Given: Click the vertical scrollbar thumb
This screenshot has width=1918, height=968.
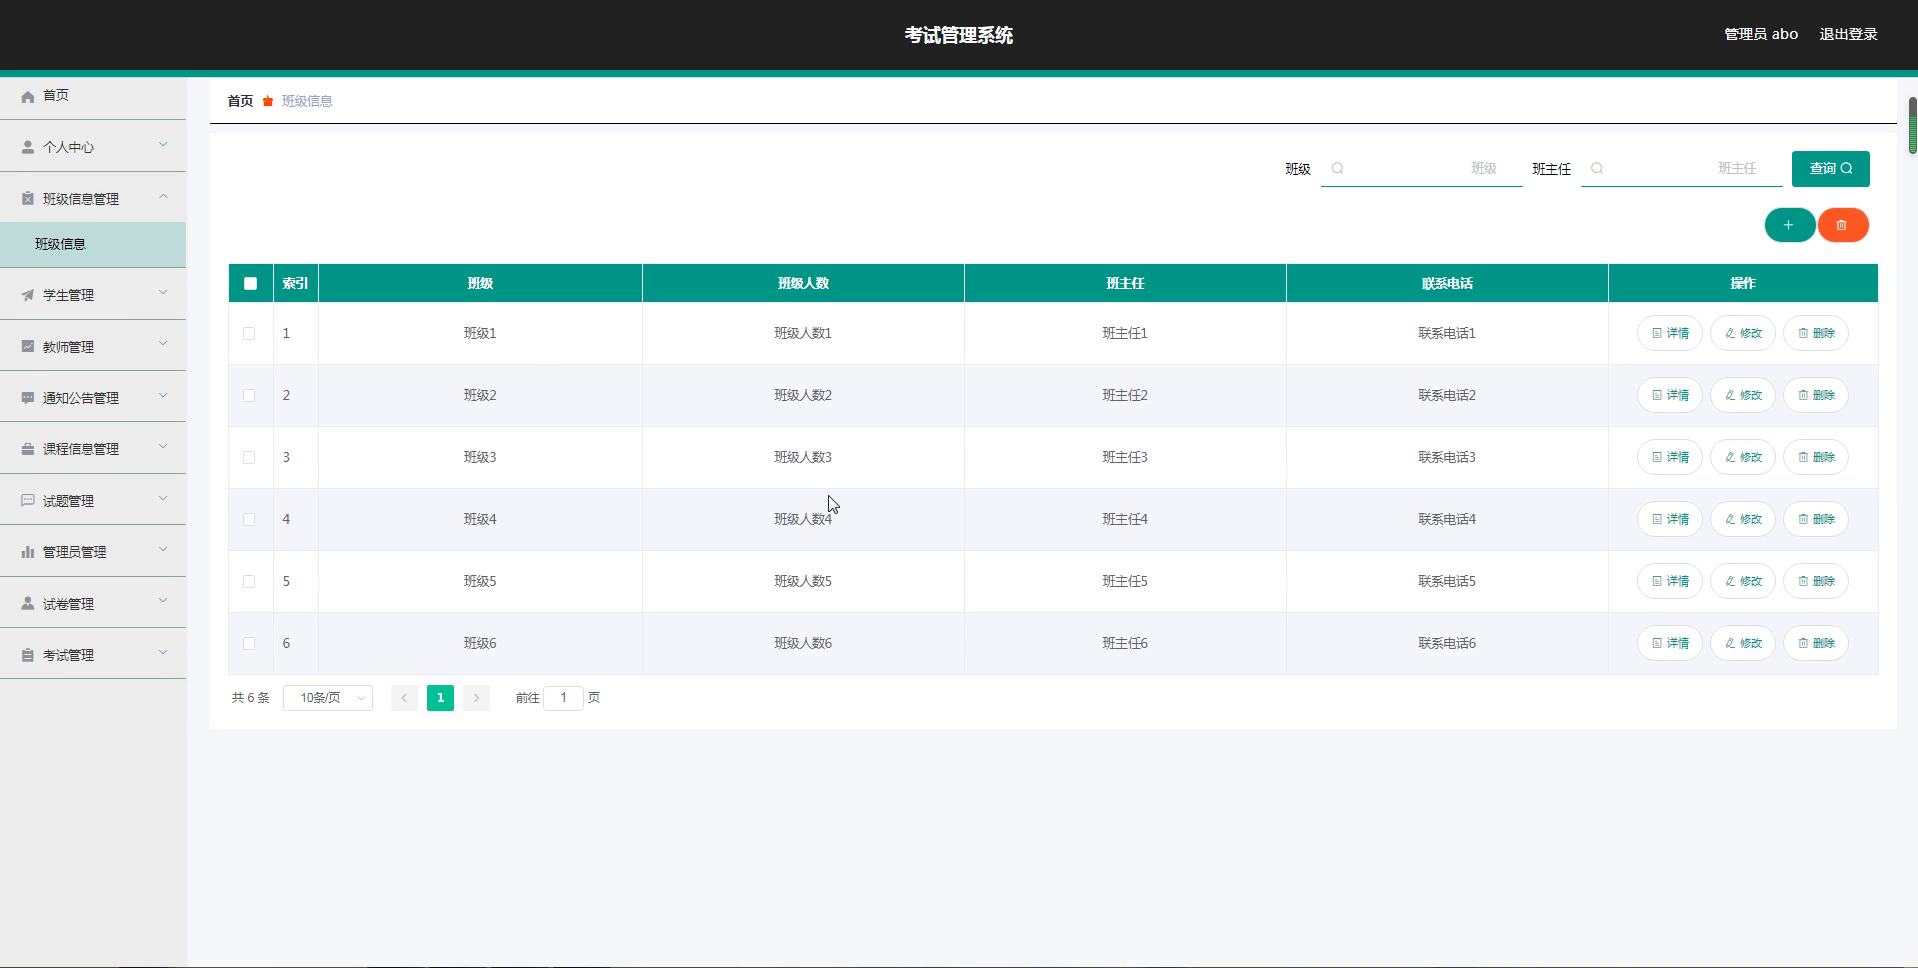Looking at the screenshot, I should (1913, 126).
